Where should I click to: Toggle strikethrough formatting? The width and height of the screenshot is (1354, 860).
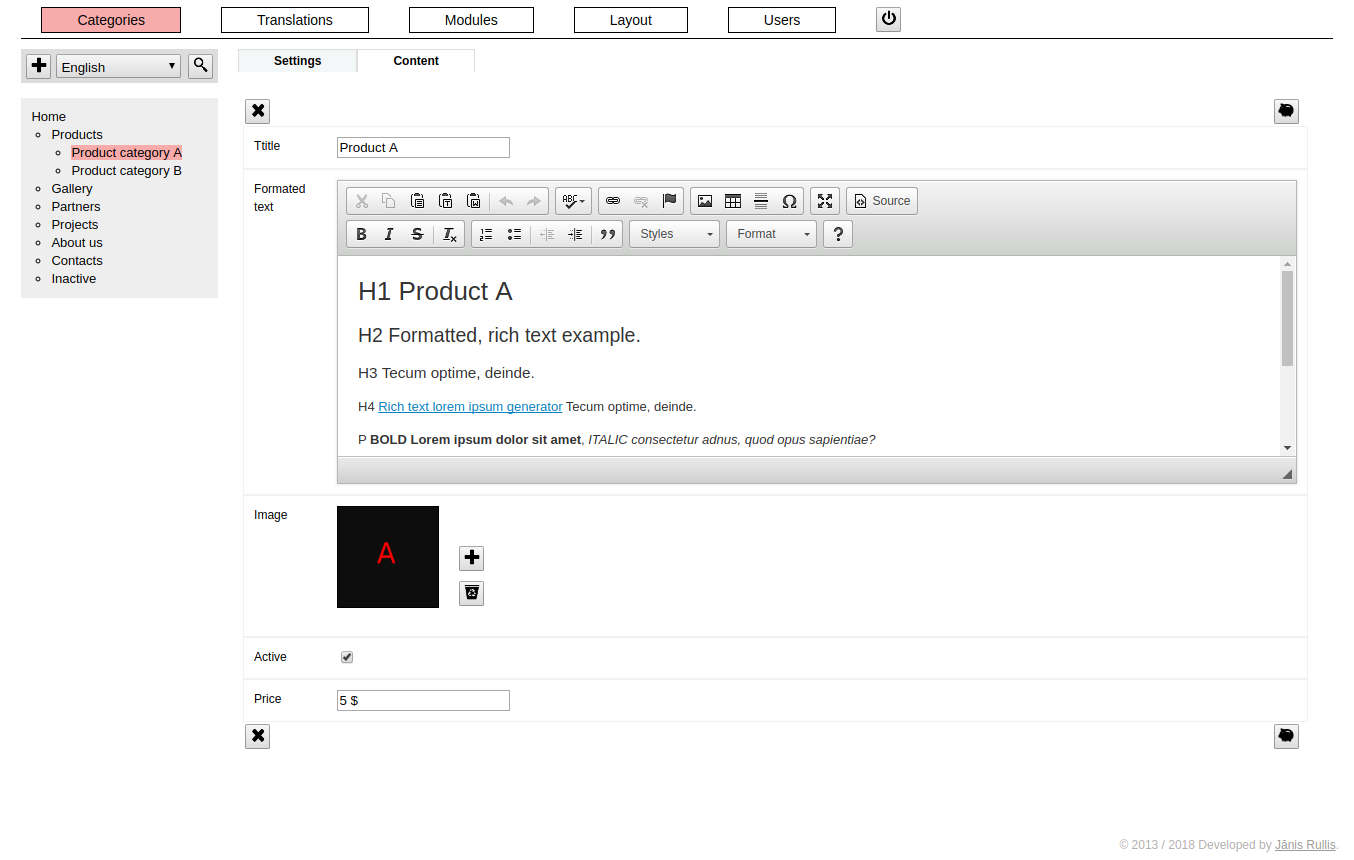coord(418,234)
